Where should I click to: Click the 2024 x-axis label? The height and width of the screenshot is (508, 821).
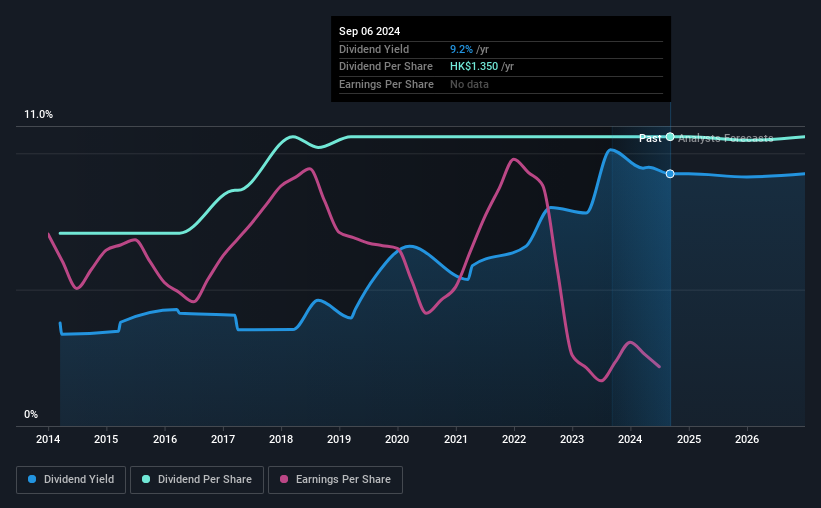[630, 439]
